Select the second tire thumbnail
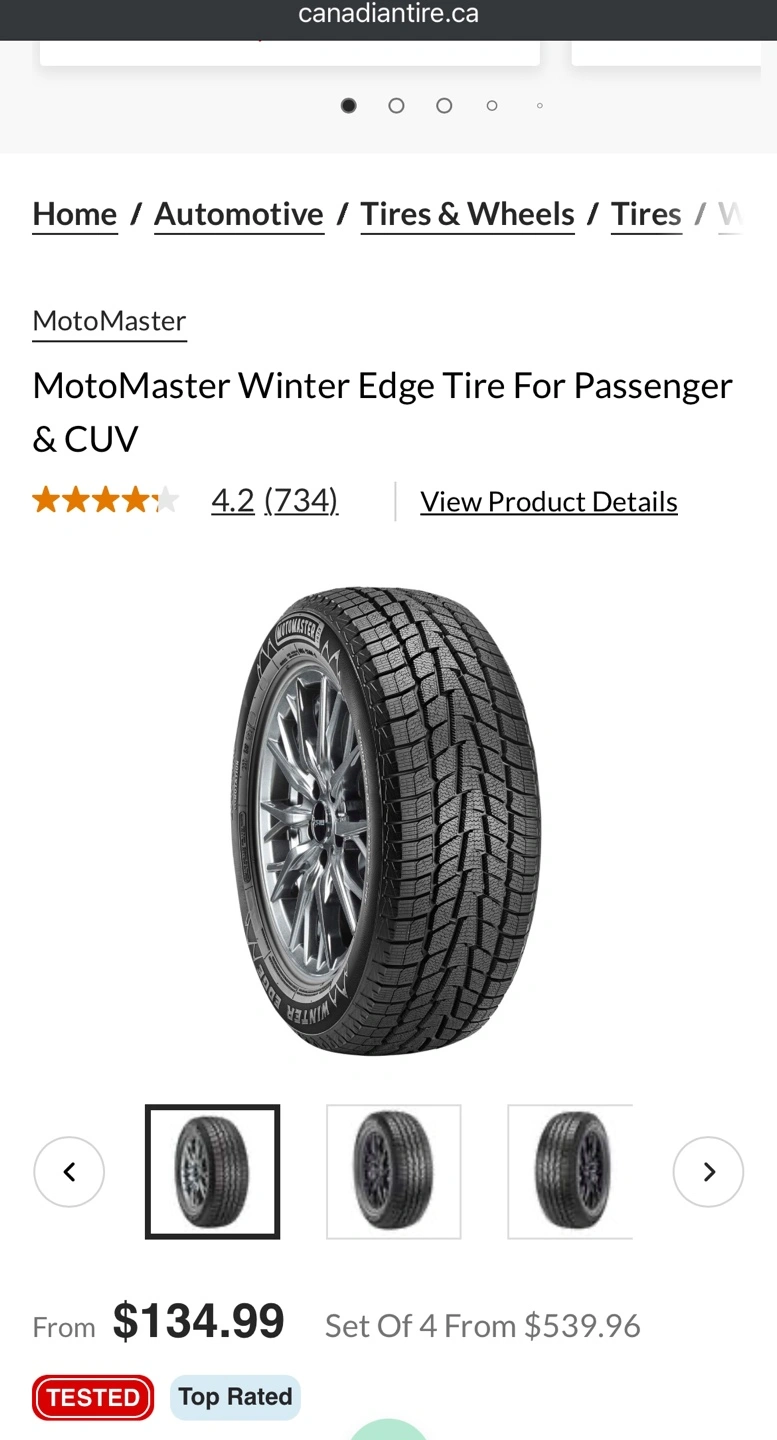Viewport: 777px width, 1440px height. tap(394, 1172)
